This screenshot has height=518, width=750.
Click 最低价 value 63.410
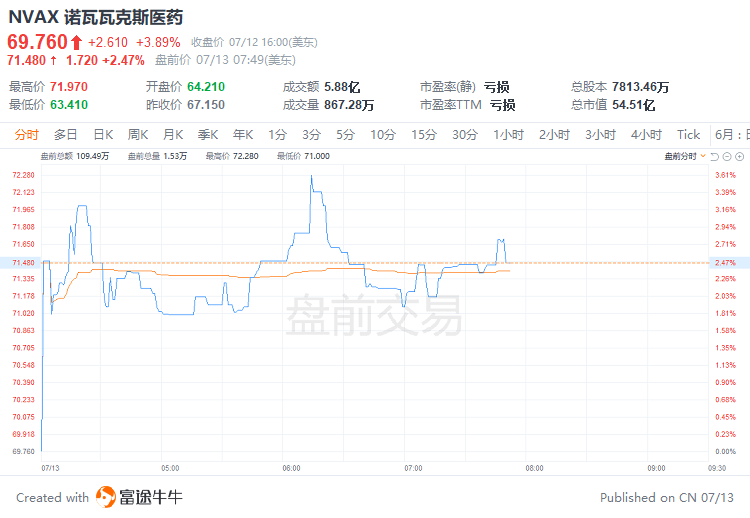pyautogui.click(x=69, y=105)
